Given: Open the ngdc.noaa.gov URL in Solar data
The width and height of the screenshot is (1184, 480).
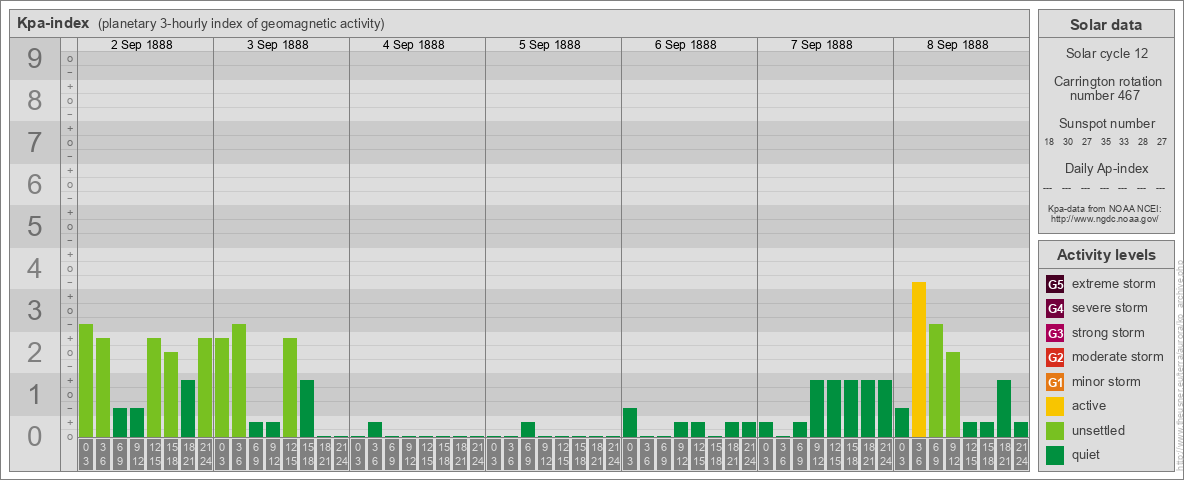Looking at the screenshot, I should [x=1103, y=218].
